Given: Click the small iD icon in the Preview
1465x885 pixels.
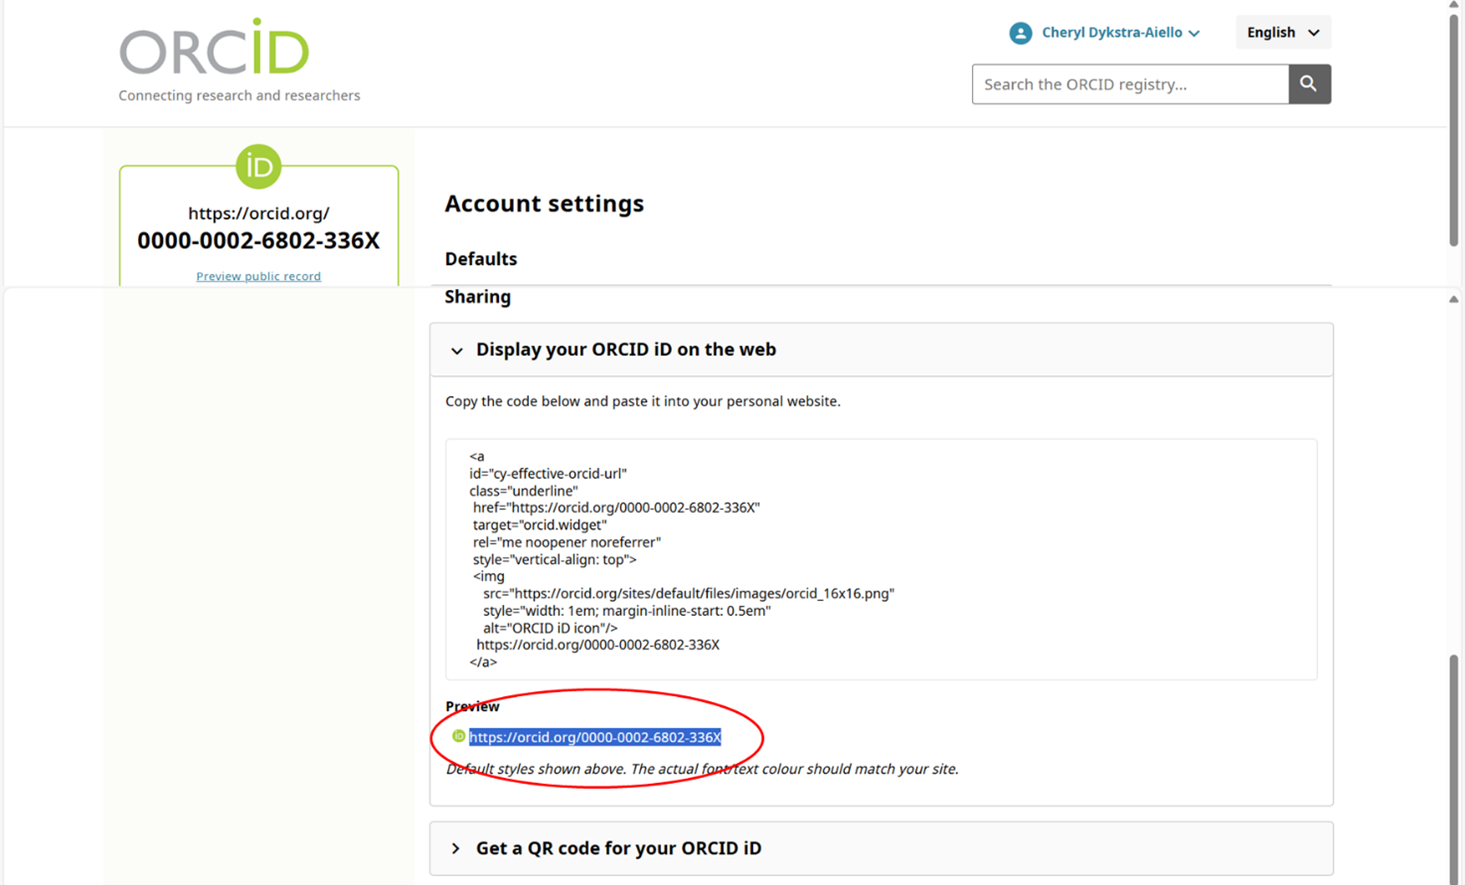Looking at the screenshot, I should (x=458, y=737).
